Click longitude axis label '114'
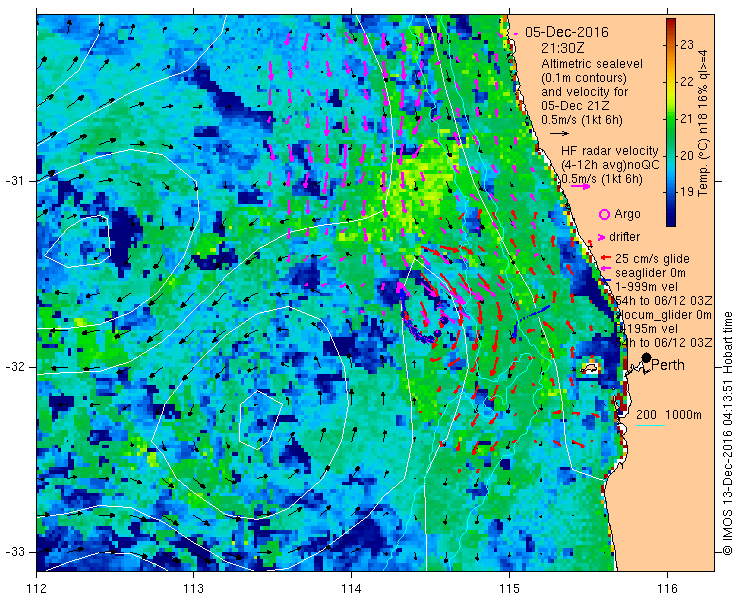Screen dimensions: 740x600 pyautogui.click(x=351, y=589)
